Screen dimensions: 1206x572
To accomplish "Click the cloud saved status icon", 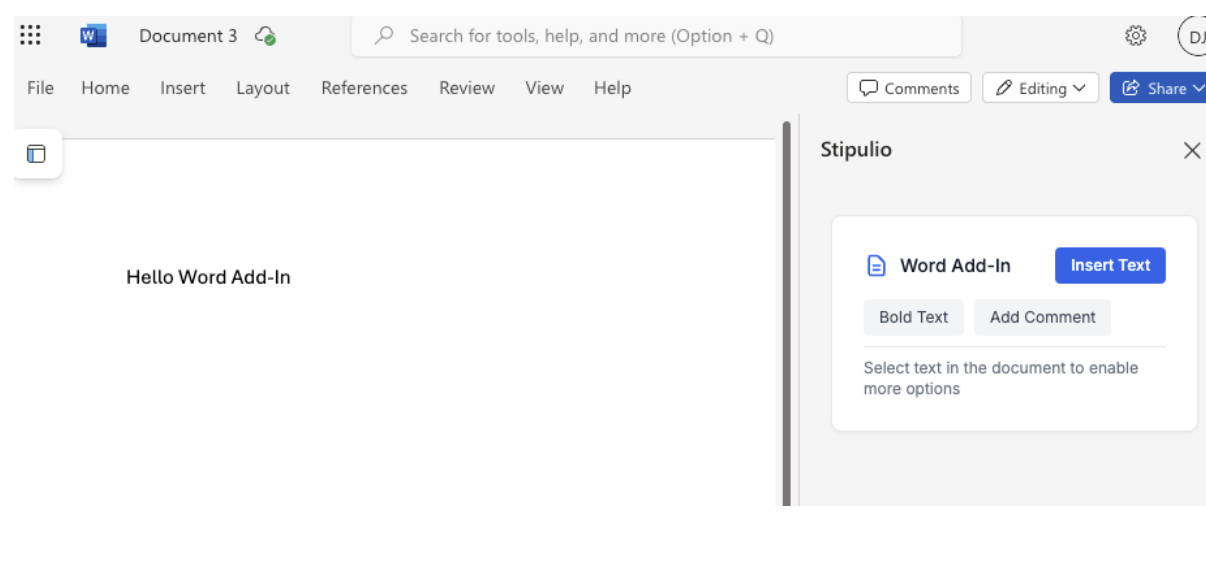I will (265, 36).
